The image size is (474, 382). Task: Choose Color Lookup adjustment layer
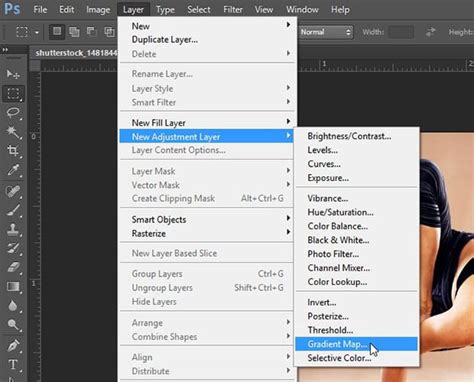click(x=356, y=282)
